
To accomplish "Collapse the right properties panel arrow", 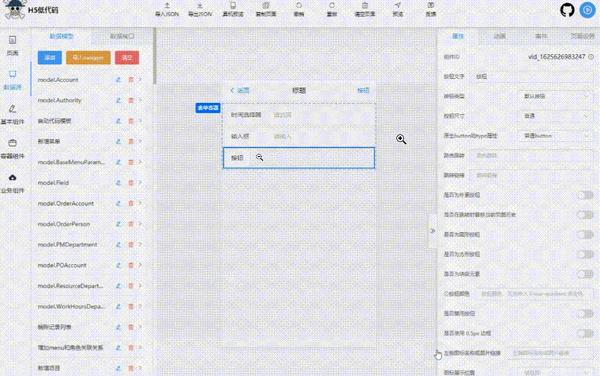I will [432, 231].
